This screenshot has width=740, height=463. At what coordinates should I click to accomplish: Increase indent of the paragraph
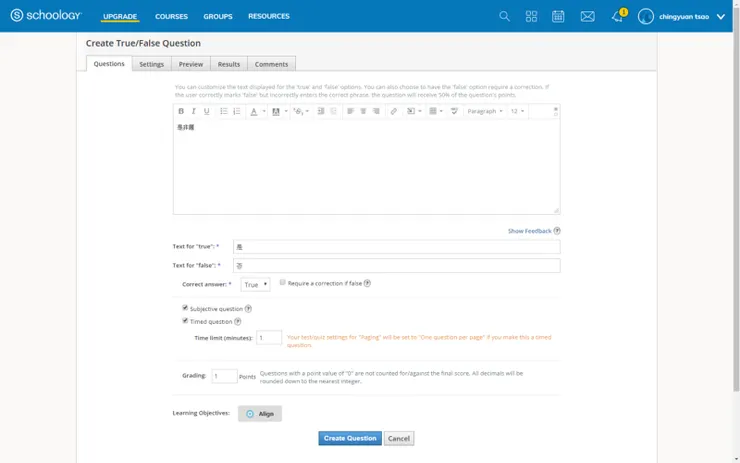(321, 111)
